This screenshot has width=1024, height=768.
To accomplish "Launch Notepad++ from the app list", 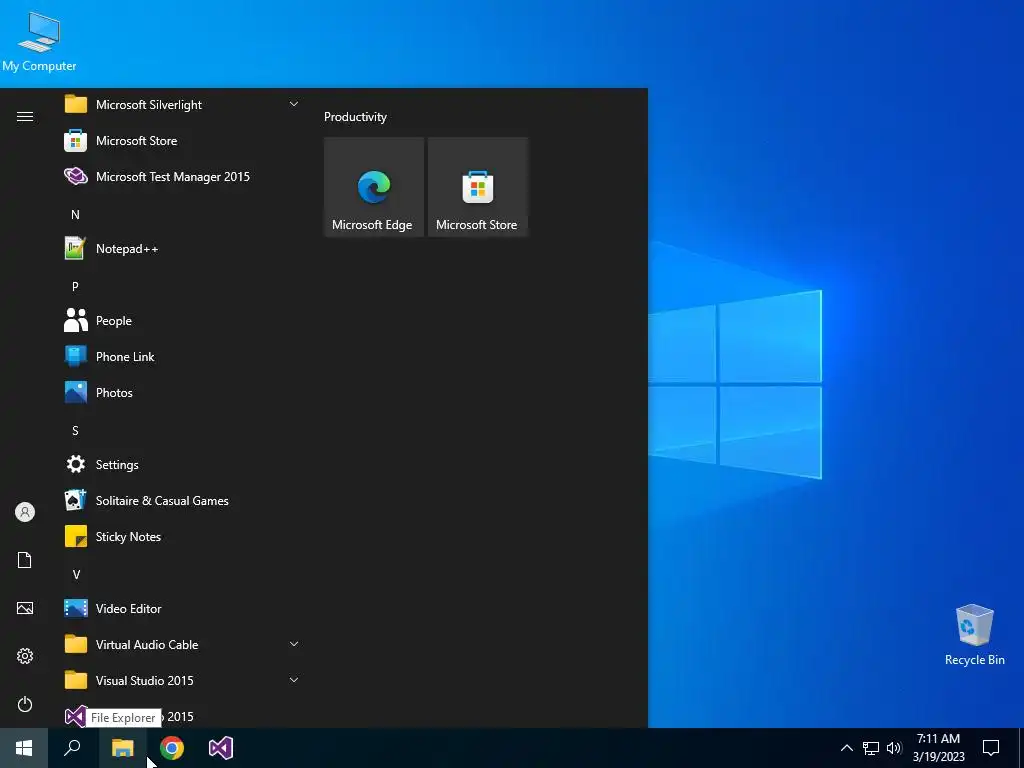I will click(x=182, y=249).
